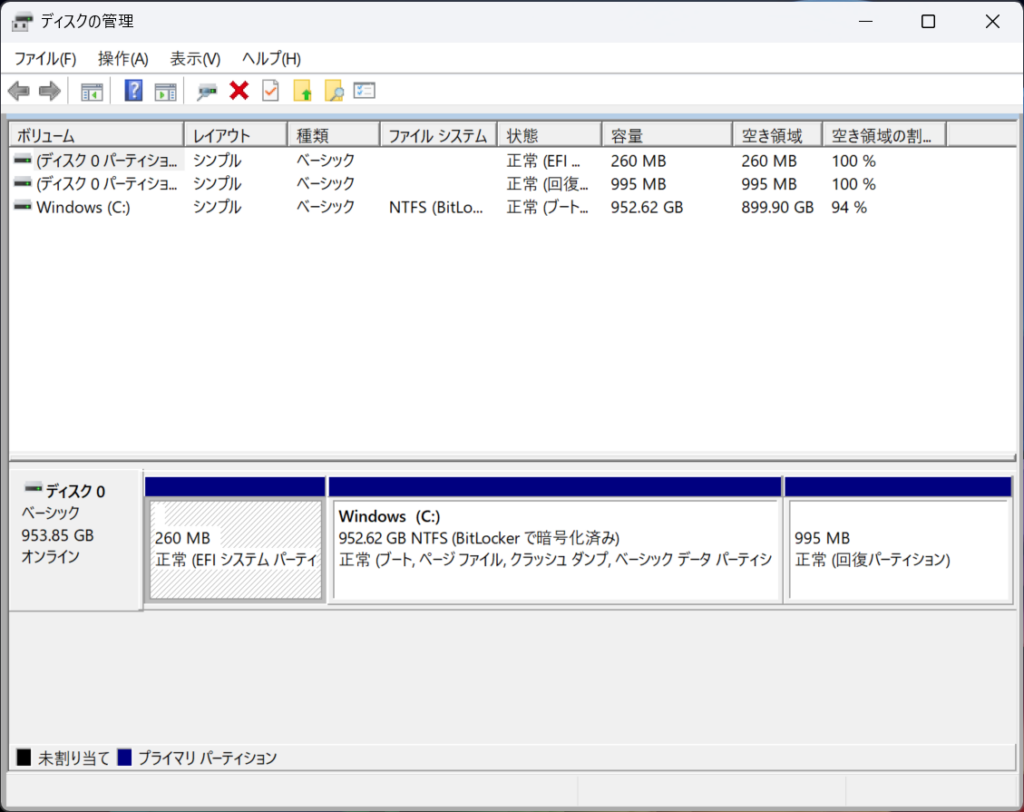Click the Back arrow toolbar icon
The image size is (1024, 812).
point(18,91)
